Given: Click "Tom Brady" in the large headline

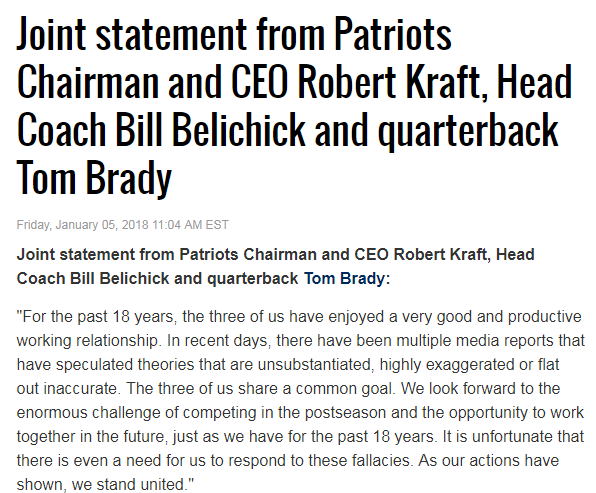Looking at the screenshot, I should point(94,178).
